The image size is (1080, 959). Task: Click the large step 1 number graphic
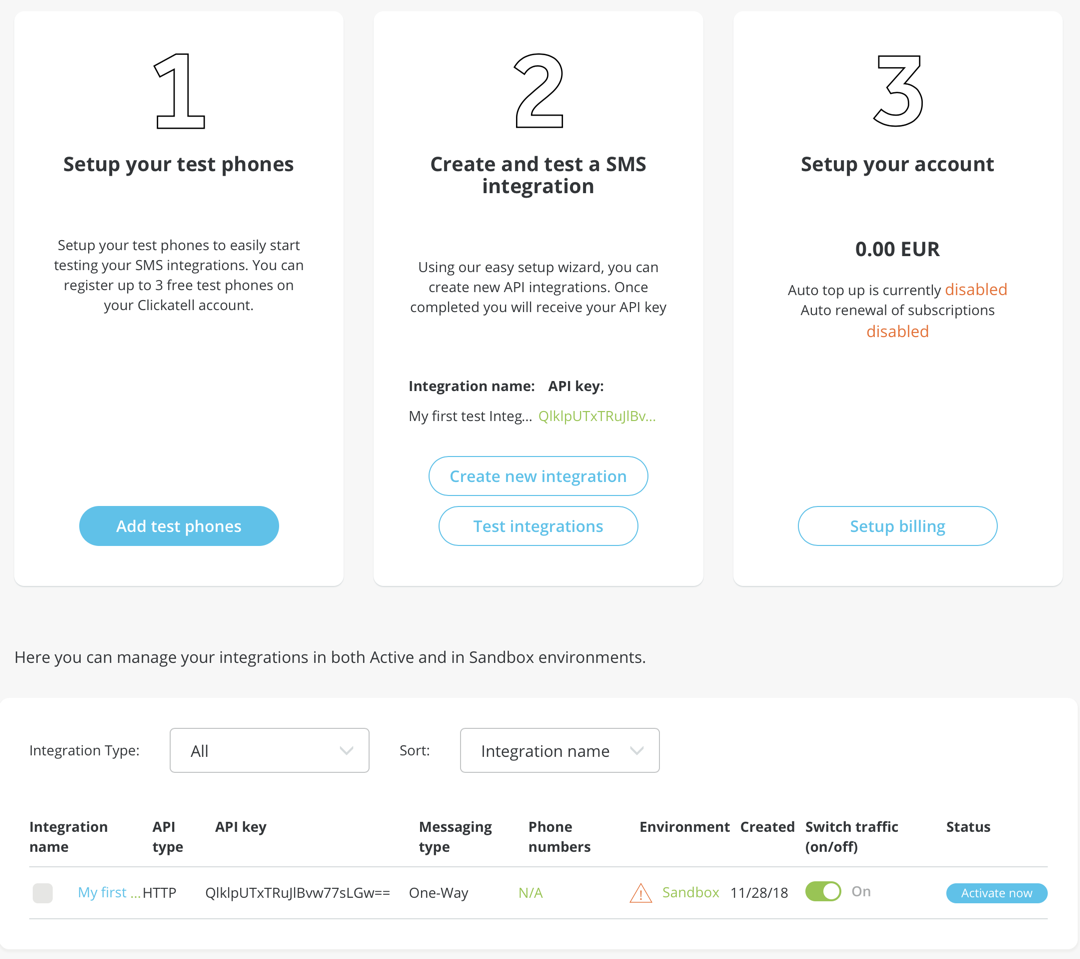click(180, 93)
